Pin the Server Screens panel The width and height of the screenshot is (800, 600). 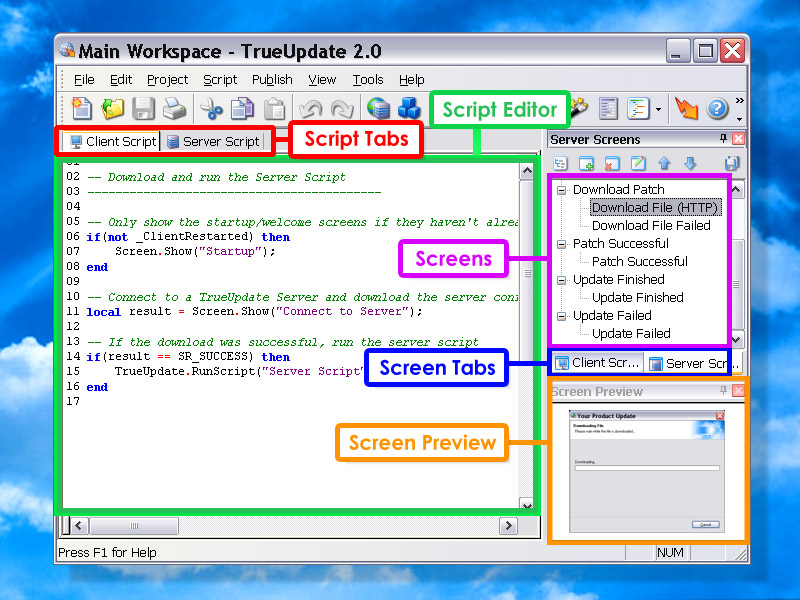(723, 138)
